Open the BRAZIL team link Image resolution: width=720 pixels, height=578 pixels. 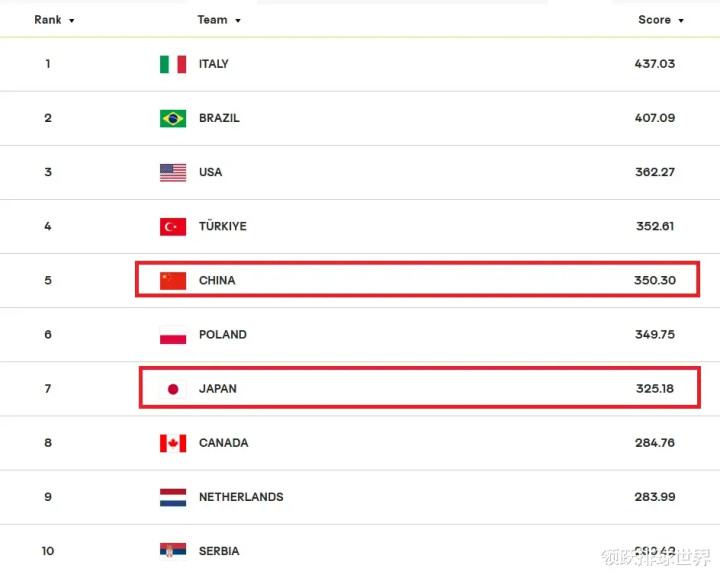(x=219, y=118)
